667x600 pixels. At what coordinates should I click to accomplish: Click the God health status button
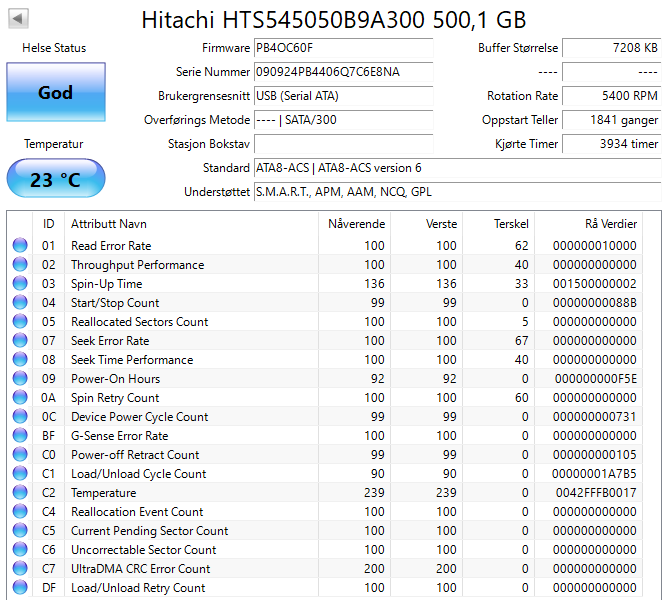pos(56,92)
